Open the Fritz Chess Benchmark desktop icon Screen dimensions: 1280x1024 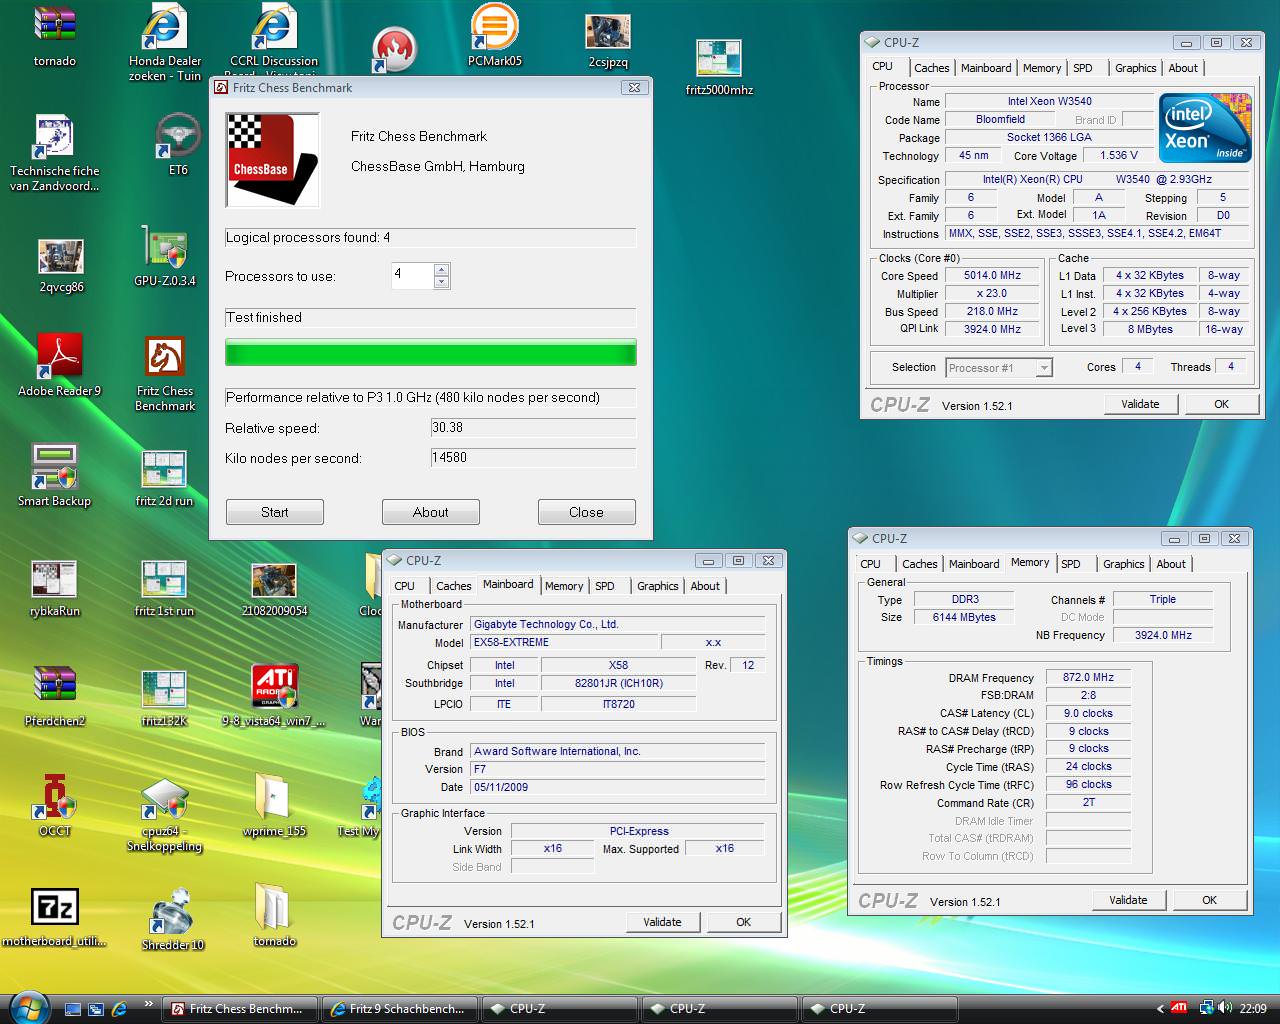tap(165, 374)
